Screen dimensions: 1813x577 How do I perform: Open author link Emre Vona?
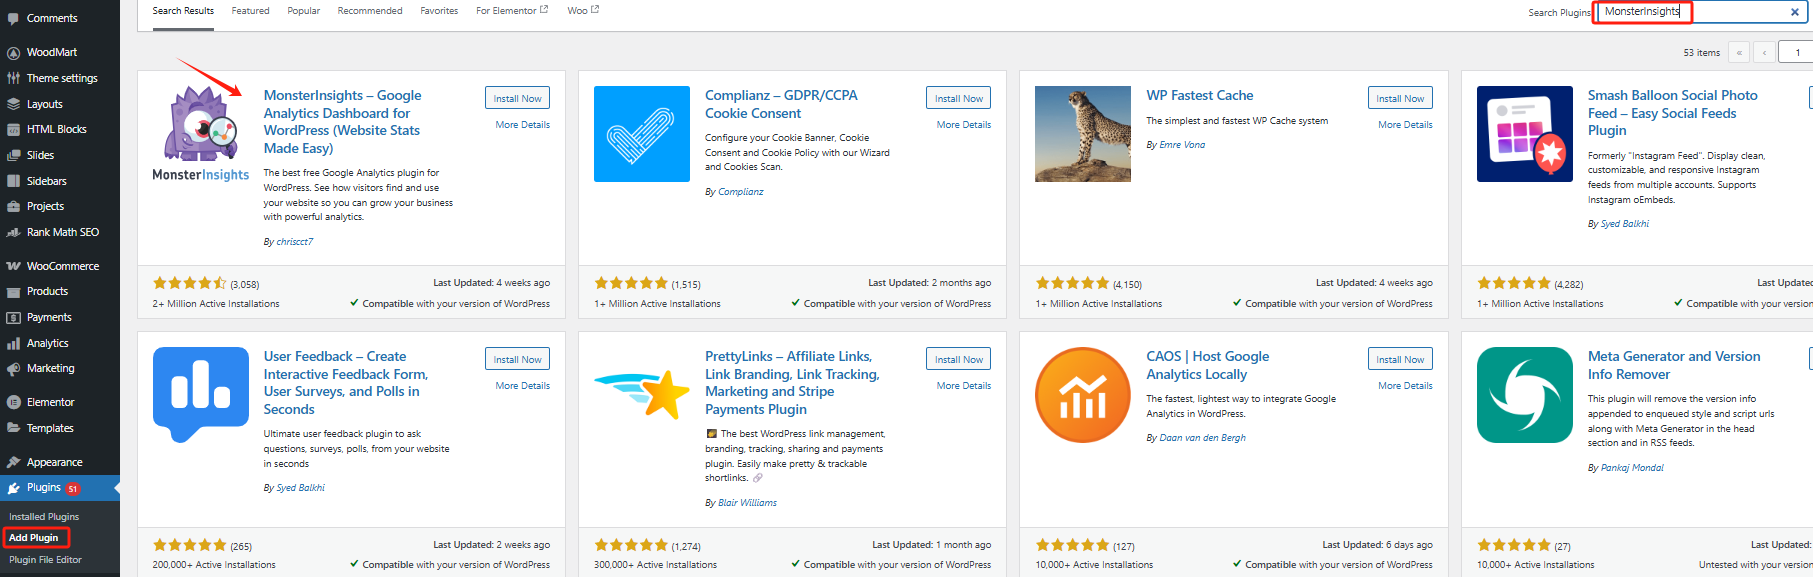click(1182, 145)
